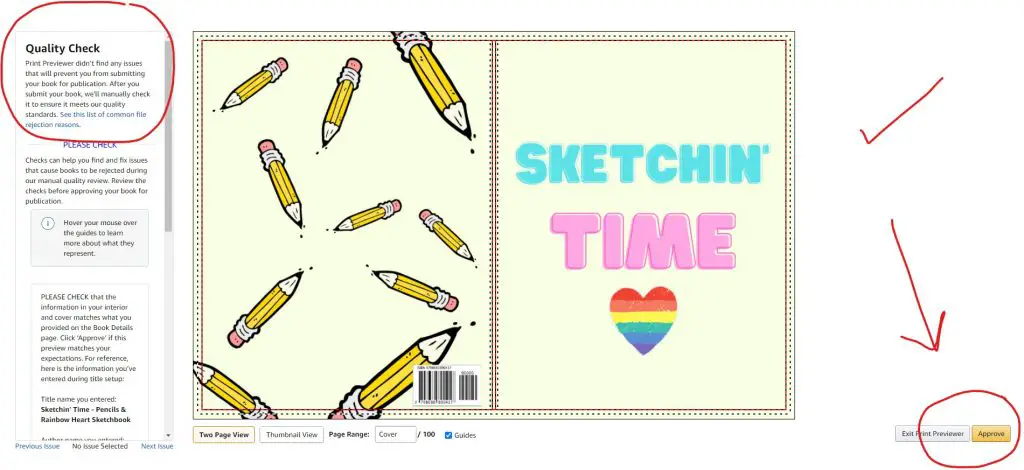Screen dimensions: 1024x470
Task: Click the pink TIME text on cover
Action: pyautogui.click(x=643, y=240)
